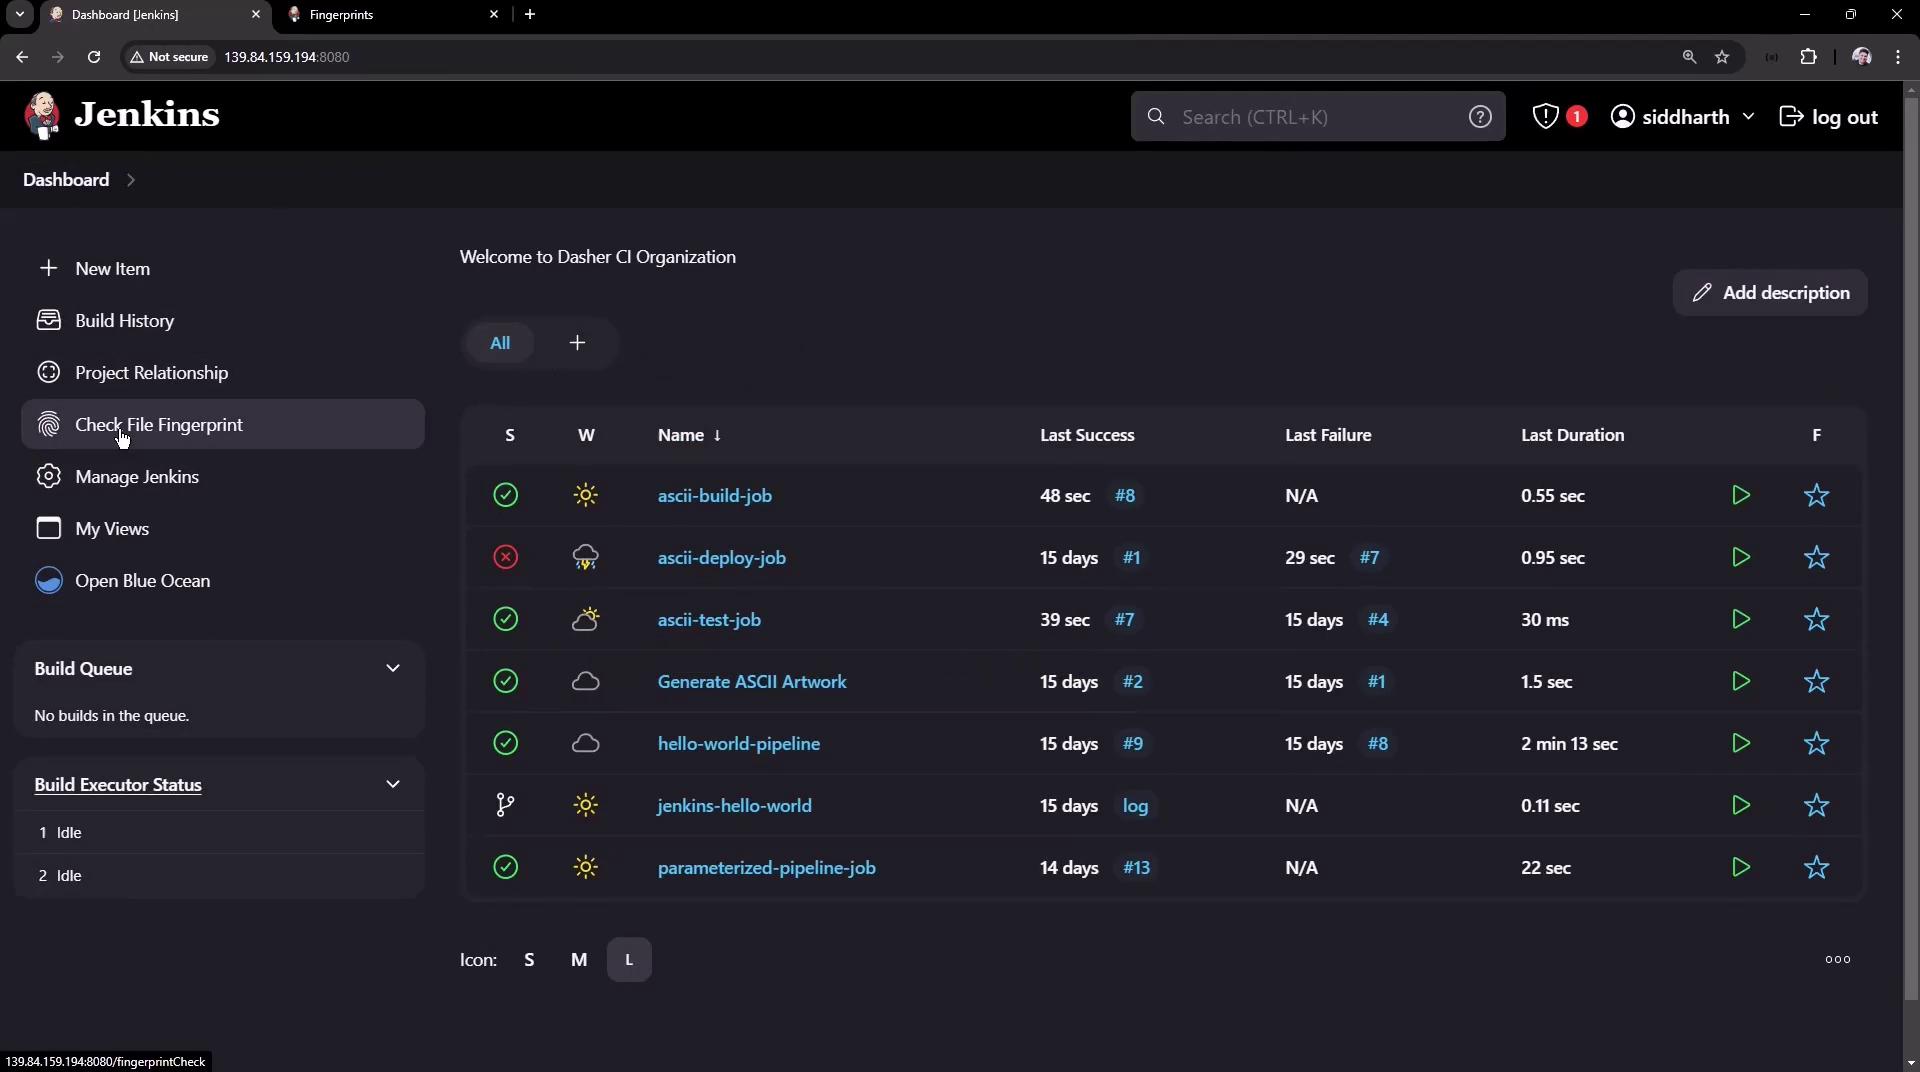Add a new view with plus tab
Screen dimensions: 1920x1072
[x=577, y=343]
